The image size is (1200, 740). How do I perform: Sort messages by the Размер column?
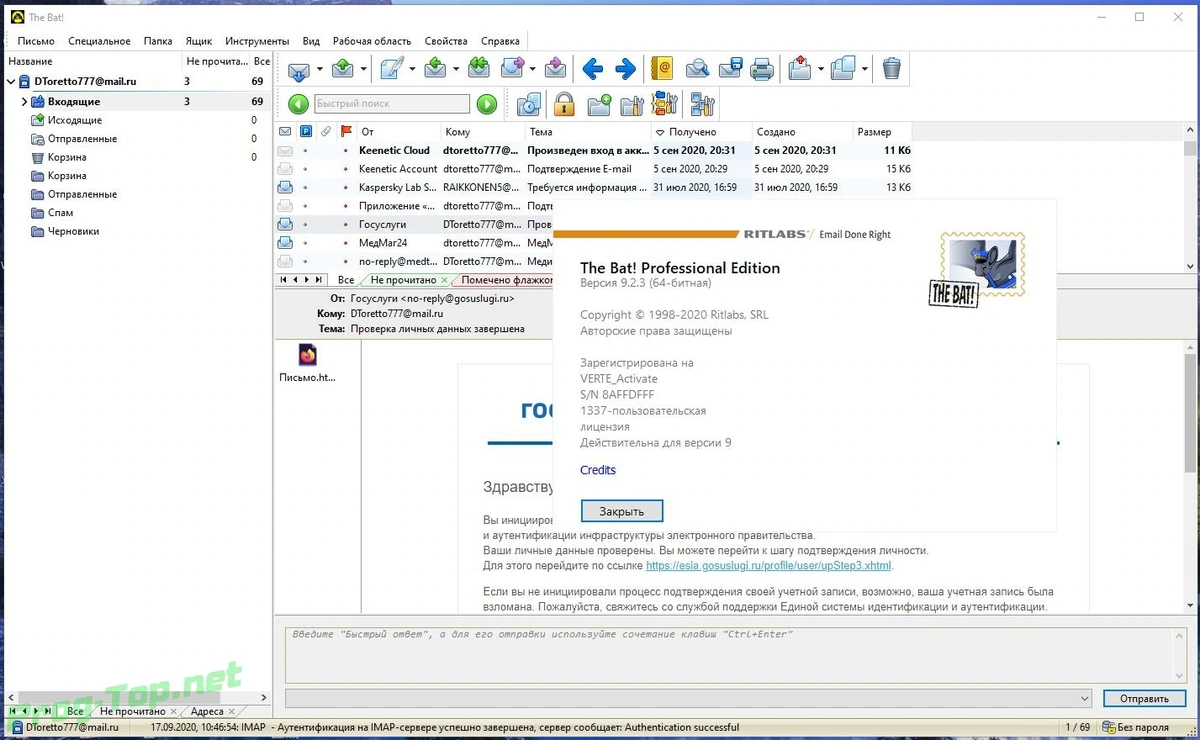tap(883, 132)
